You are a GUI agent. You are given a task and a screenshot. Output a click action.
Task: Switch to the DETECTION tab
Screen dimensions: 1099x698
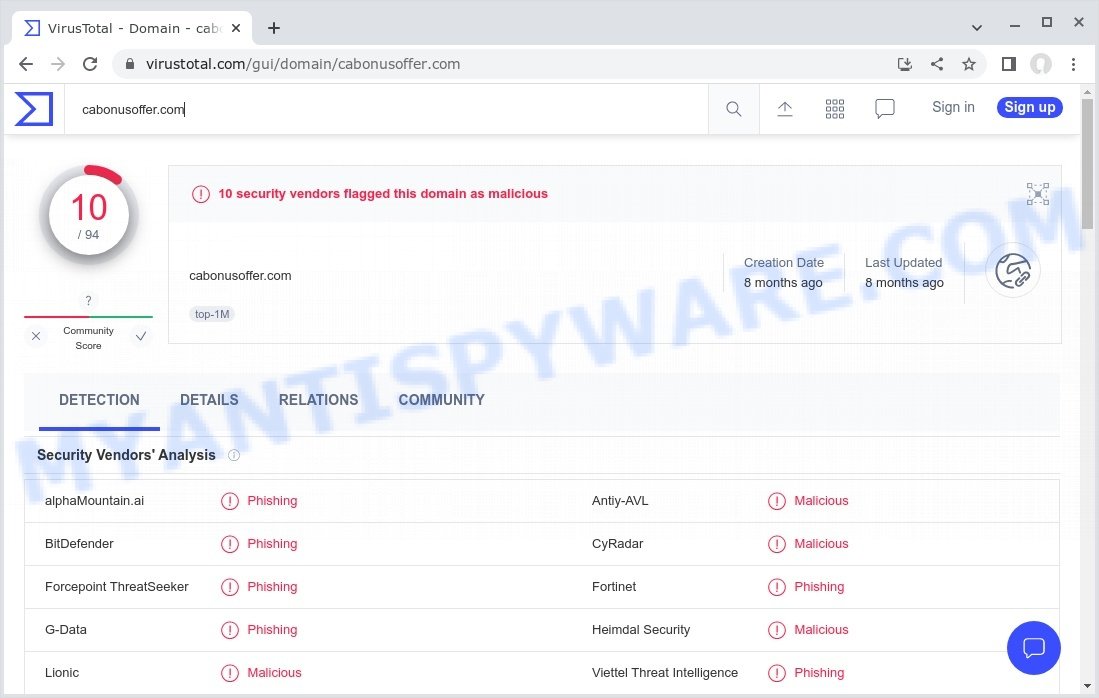pos(100,400)
